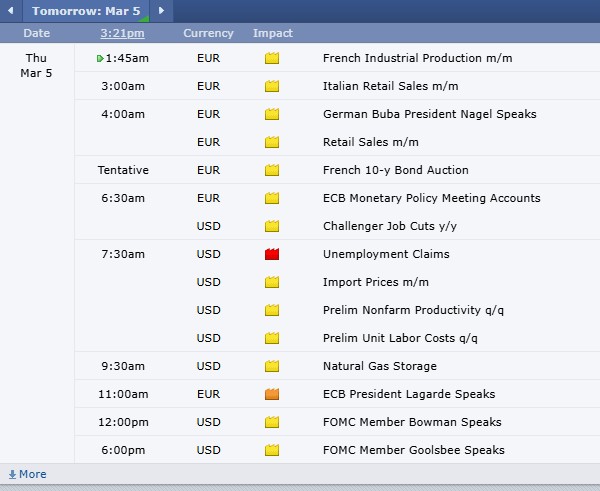Screen dimensions: 600x491
Task: Open Prelim Nonfarm Productivity q/q event
Action: [413, 310]
